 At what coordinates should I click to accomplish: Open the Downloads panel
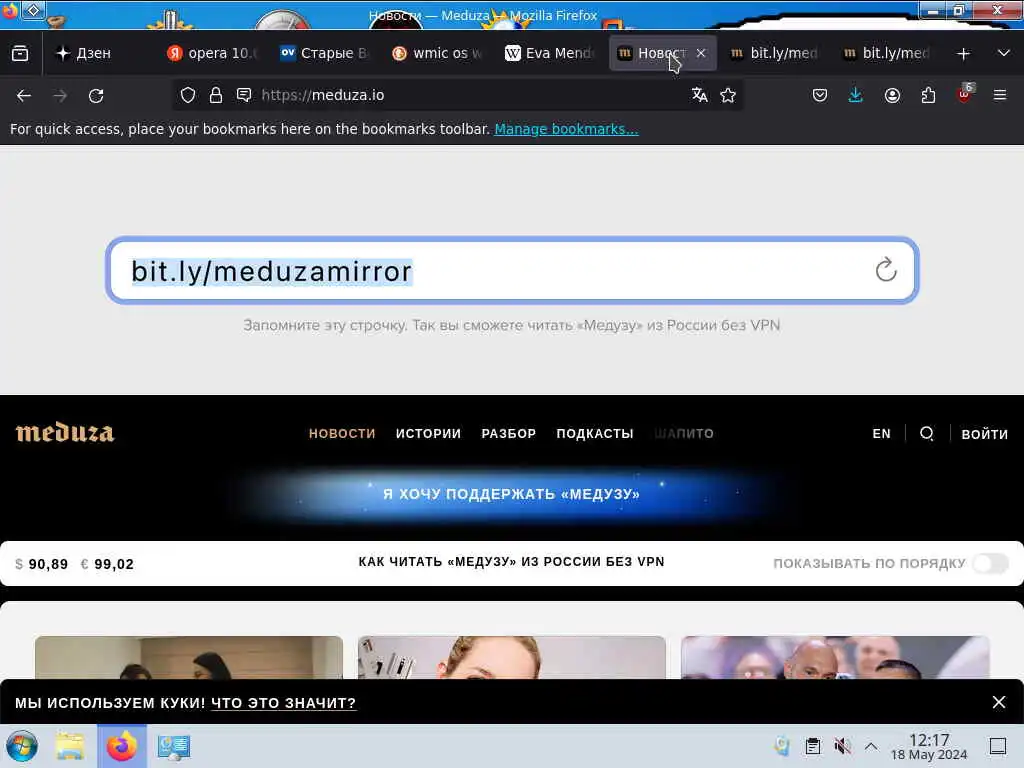[x=855, y=95]
